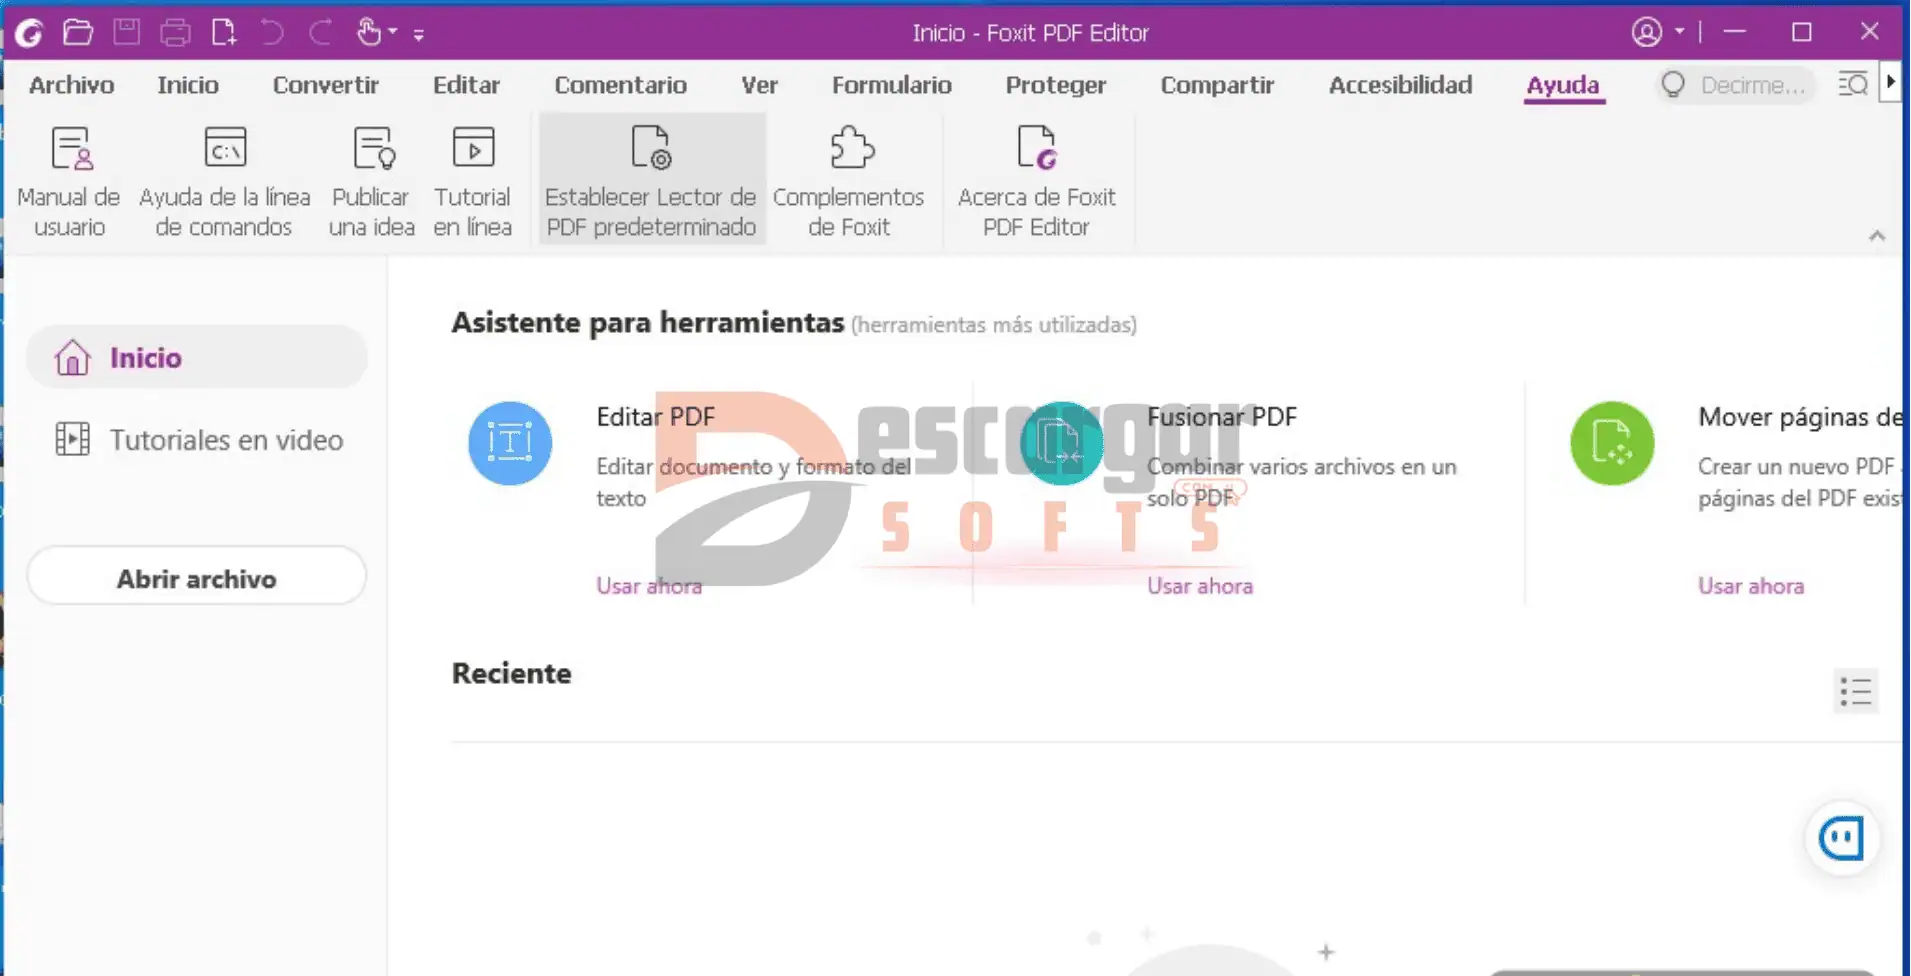The width and height of the screenshot is (1911, 976).
Task: Expand the Hand tool dropdown arrow
Action: (x=393, y=33)
